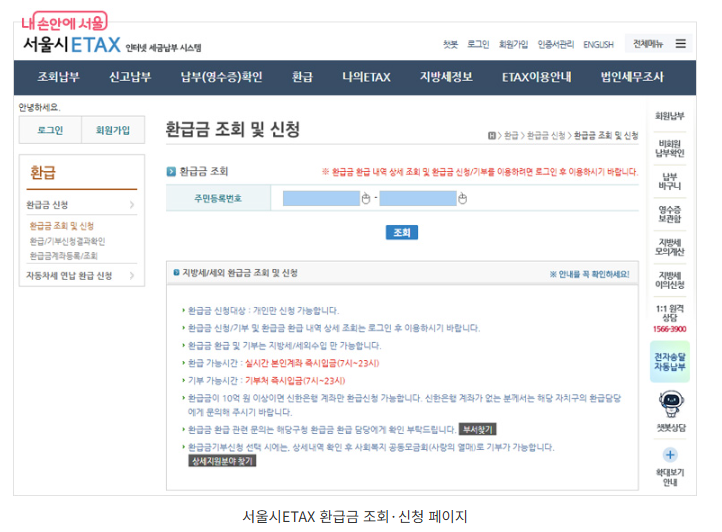Open the 인증서관리 link
Screen dimensions: 722x532
[556, 44]
